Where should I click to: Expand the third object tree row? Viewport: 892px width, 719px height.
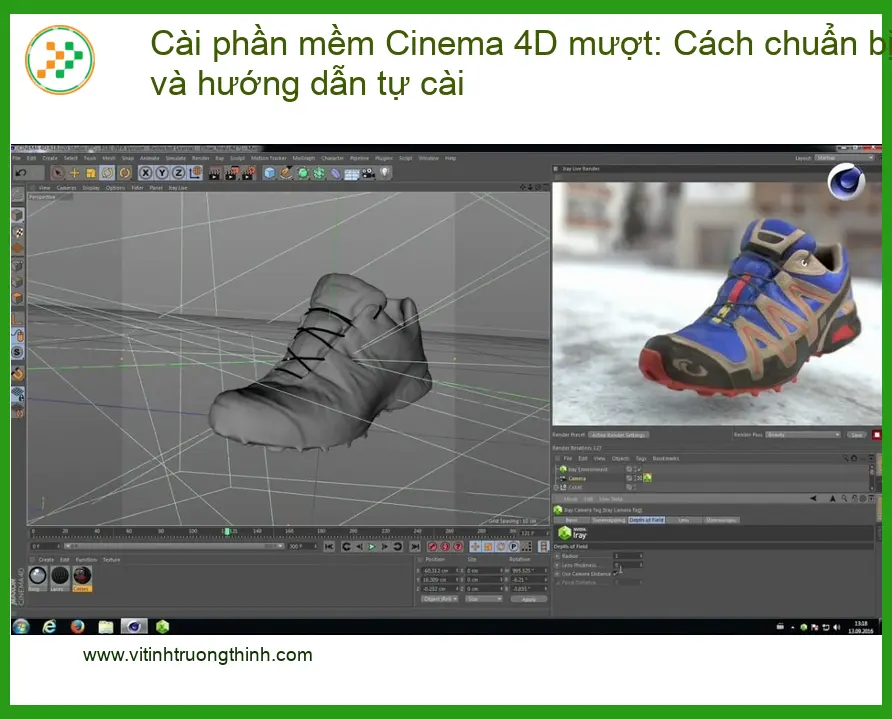(x=556, y=487)
